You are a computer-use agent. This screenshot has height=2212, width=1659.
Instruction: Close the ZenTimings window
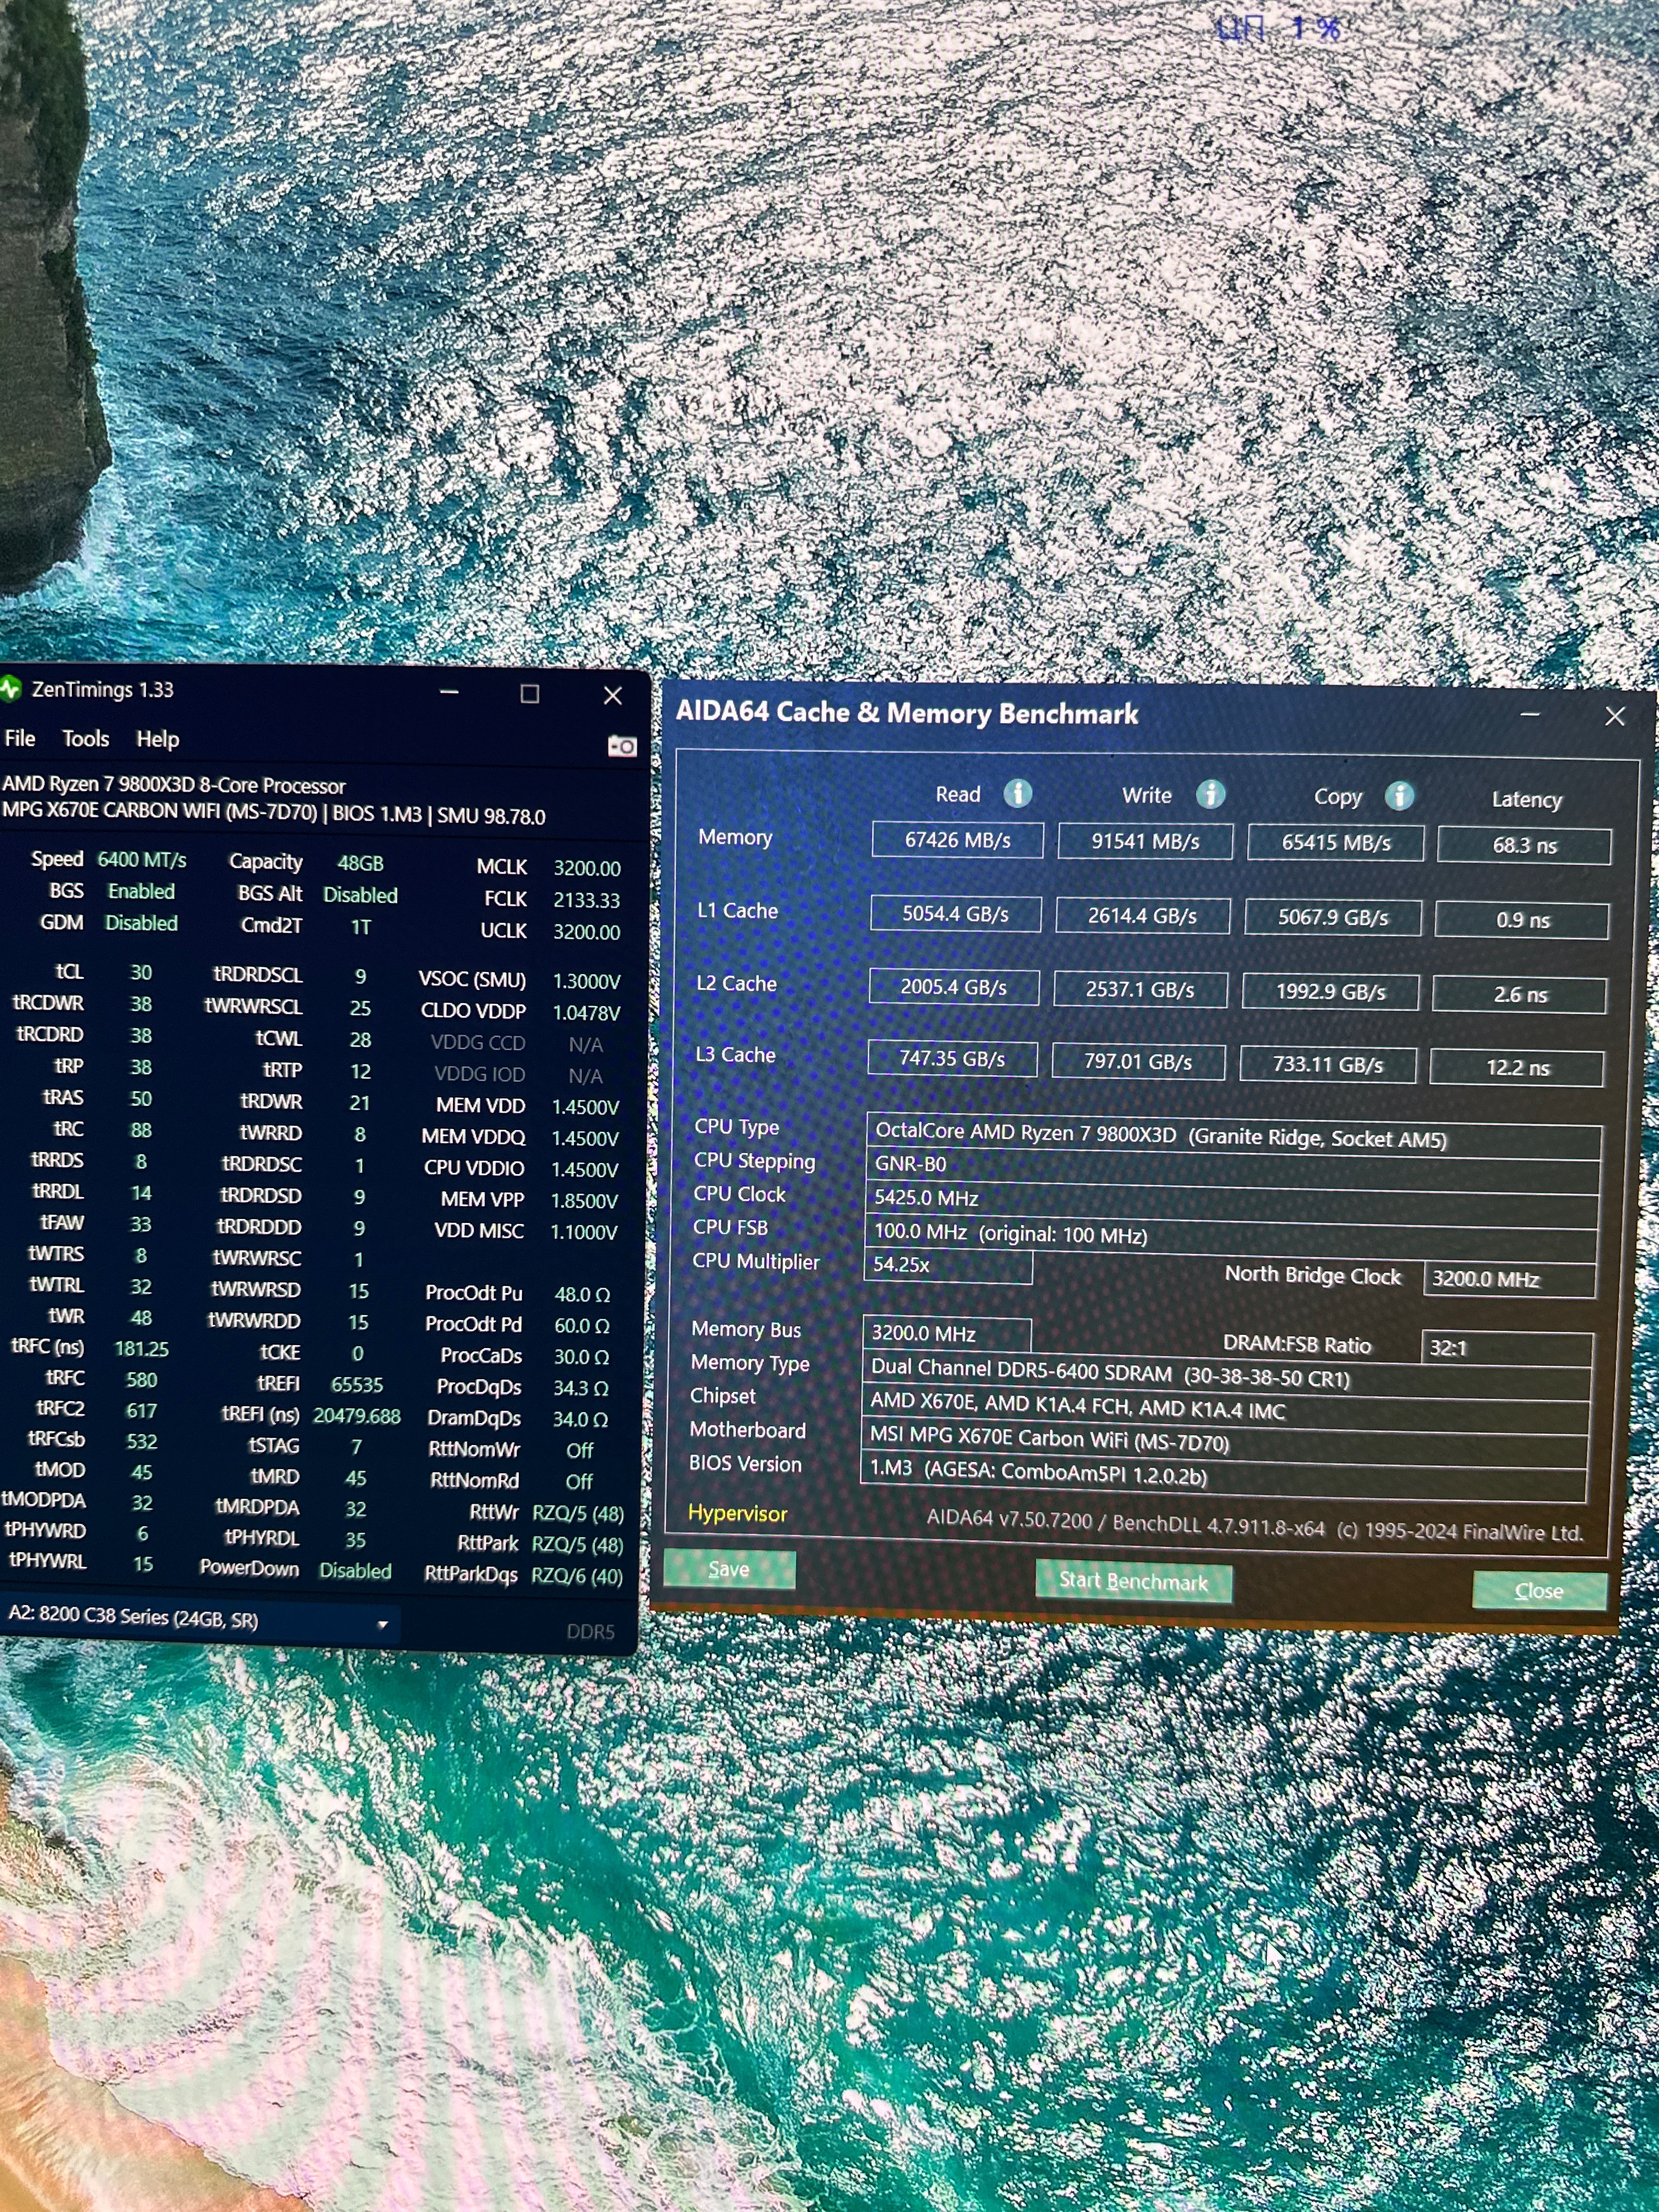[613, 695]
